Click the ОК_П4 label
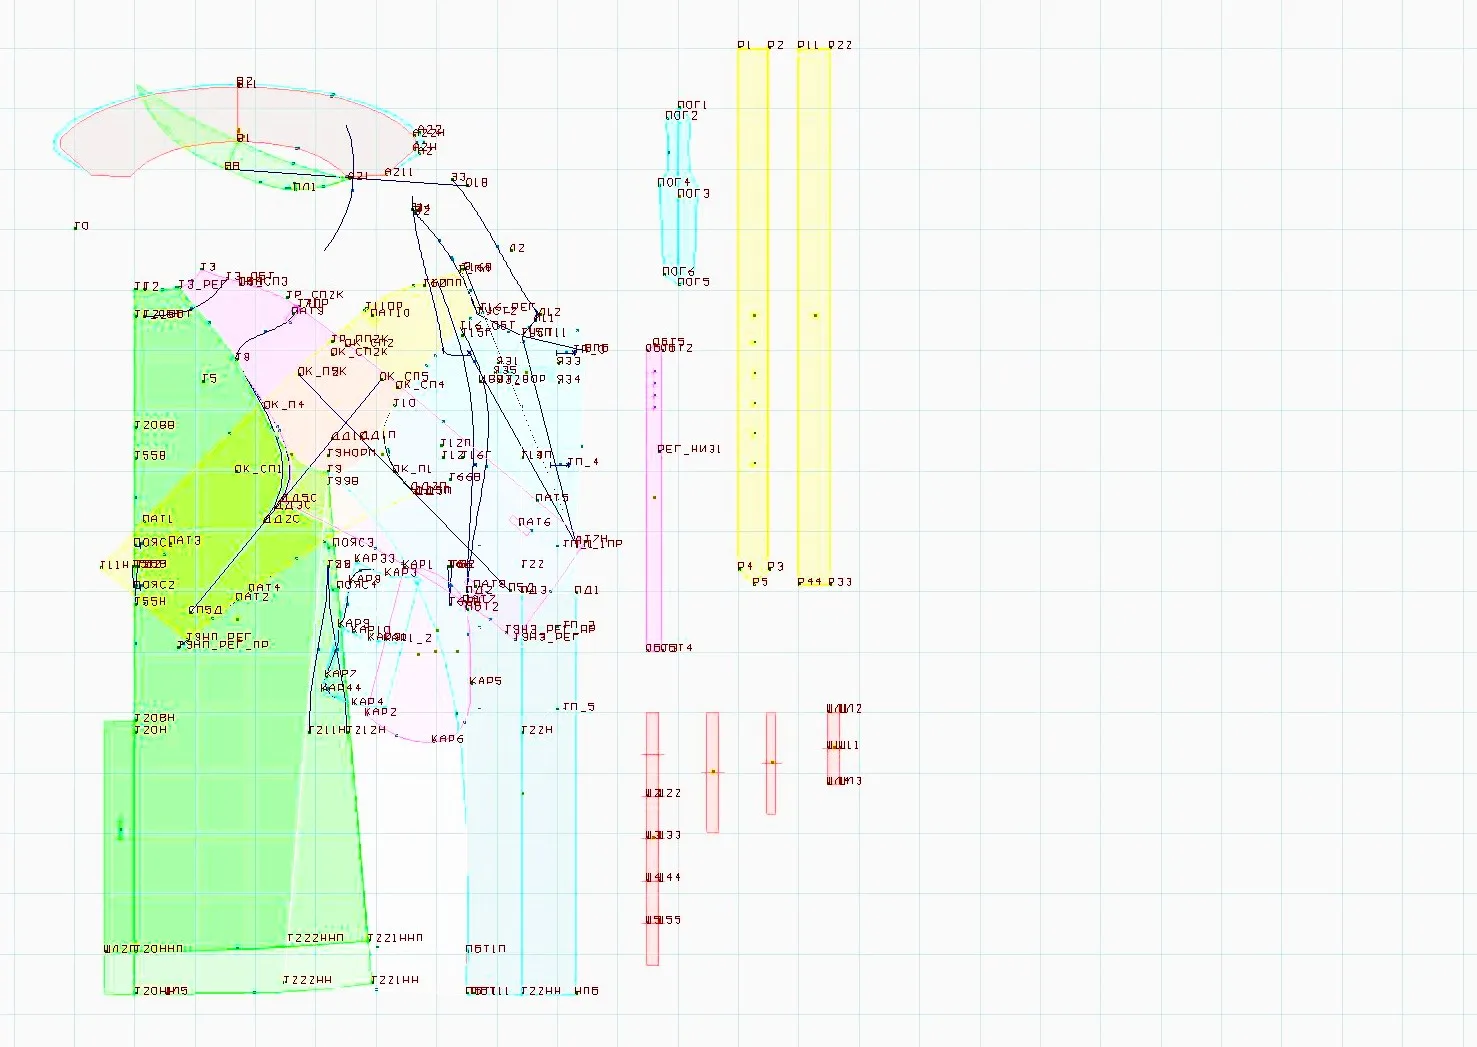 pyautogui.click(x=284, y=405)
